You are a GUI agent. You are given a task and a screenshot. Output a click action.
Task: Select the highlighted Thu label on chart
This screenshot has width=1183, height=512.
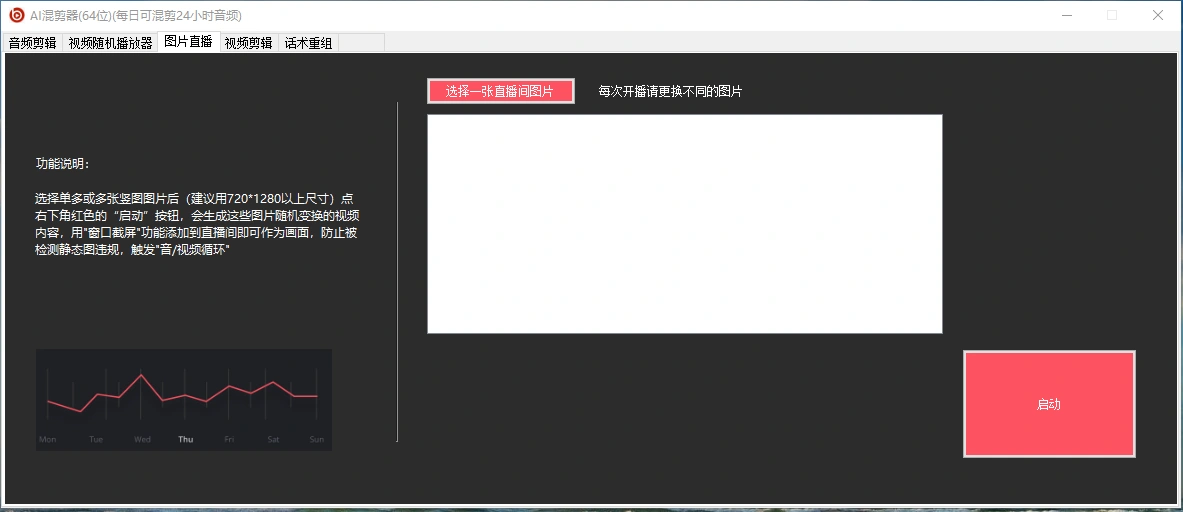tap(186, 439)
